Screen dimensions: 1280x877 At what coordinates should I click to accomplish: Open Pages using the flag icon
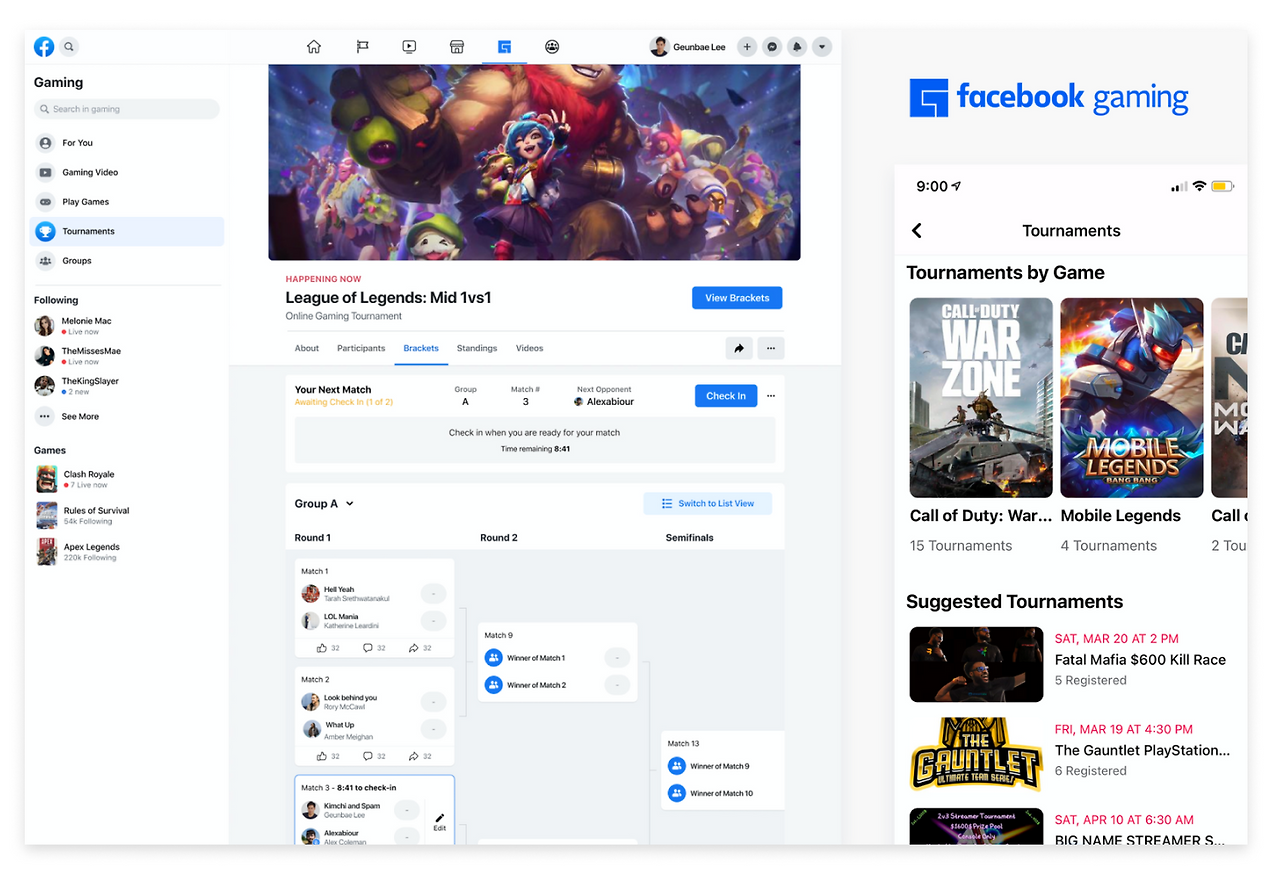click(x=363, y=47)
